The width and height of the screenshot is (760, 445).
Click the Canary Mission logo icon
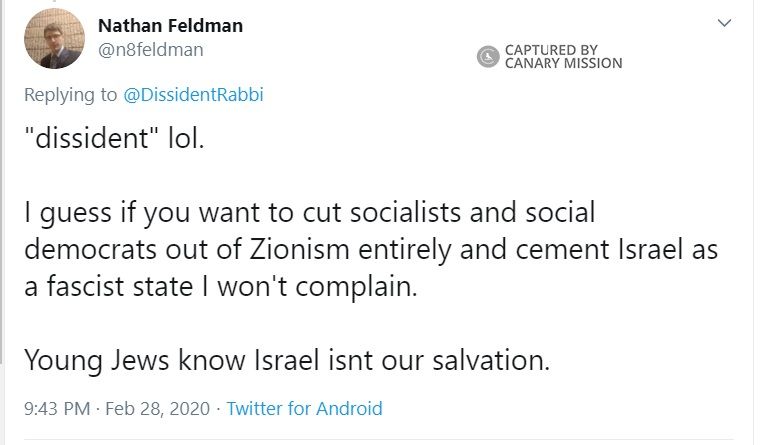[488, 56]
